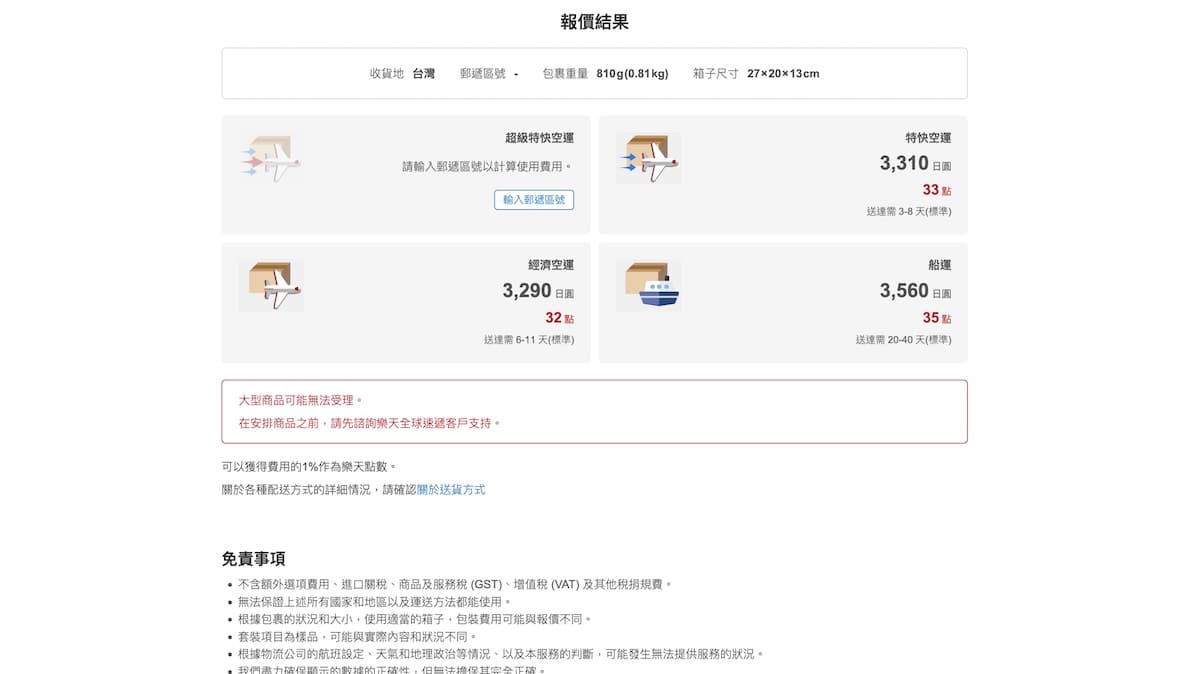This screenshot has width=1200, height=674.
Task: Open the 關於送貨方式 link
Action: [x=451, y=490]
